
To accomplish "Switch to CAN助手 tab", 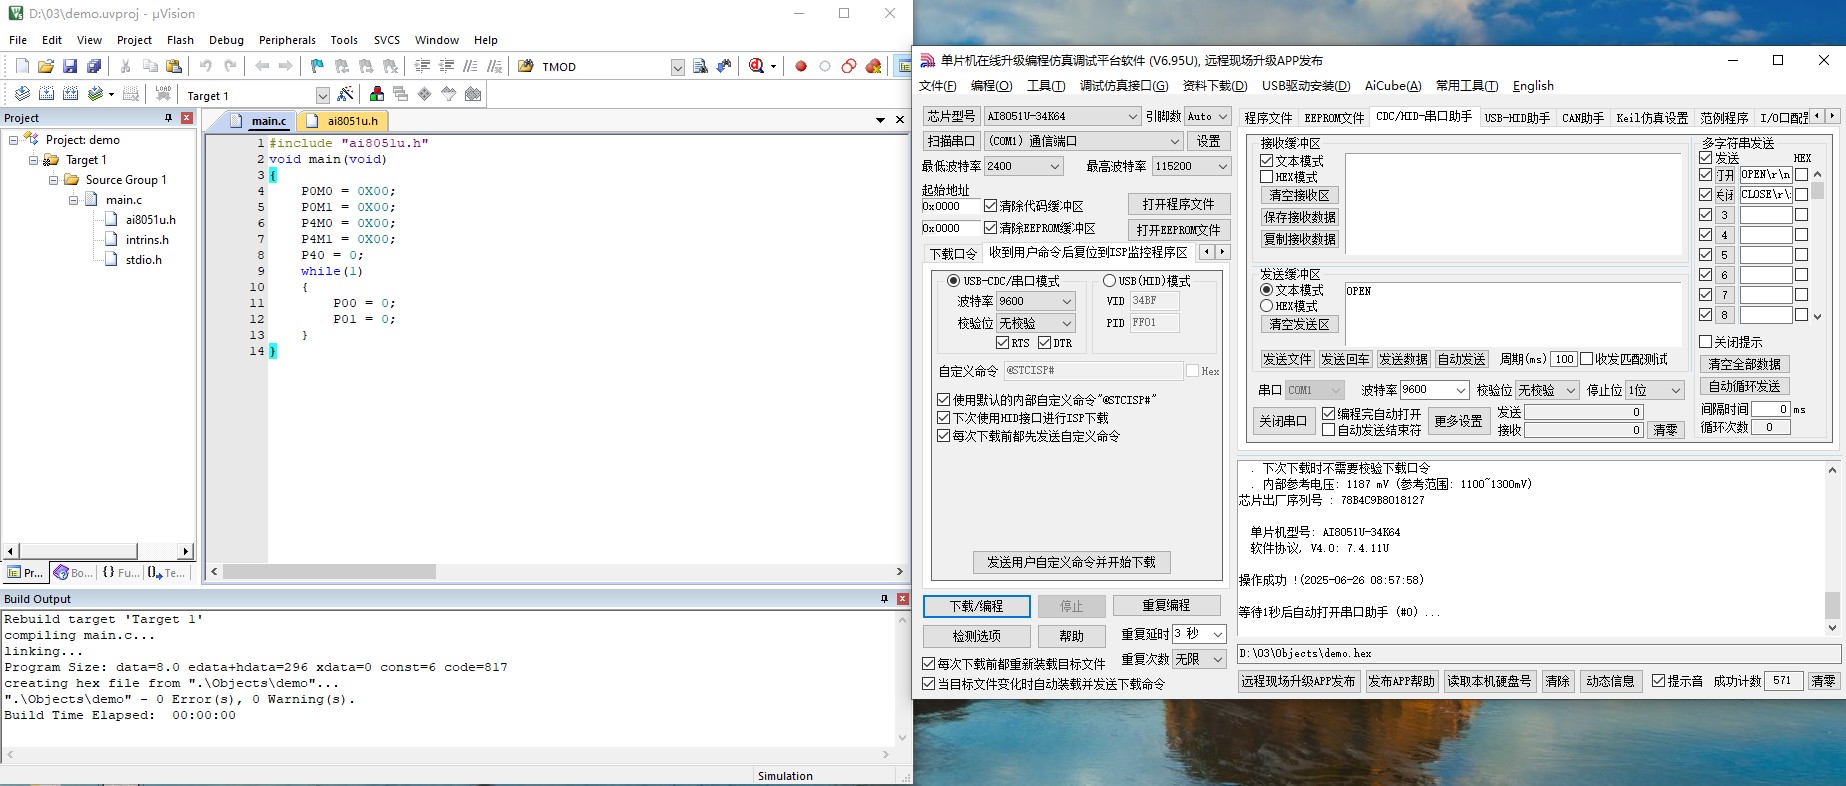I will (x=1582, y=118).
